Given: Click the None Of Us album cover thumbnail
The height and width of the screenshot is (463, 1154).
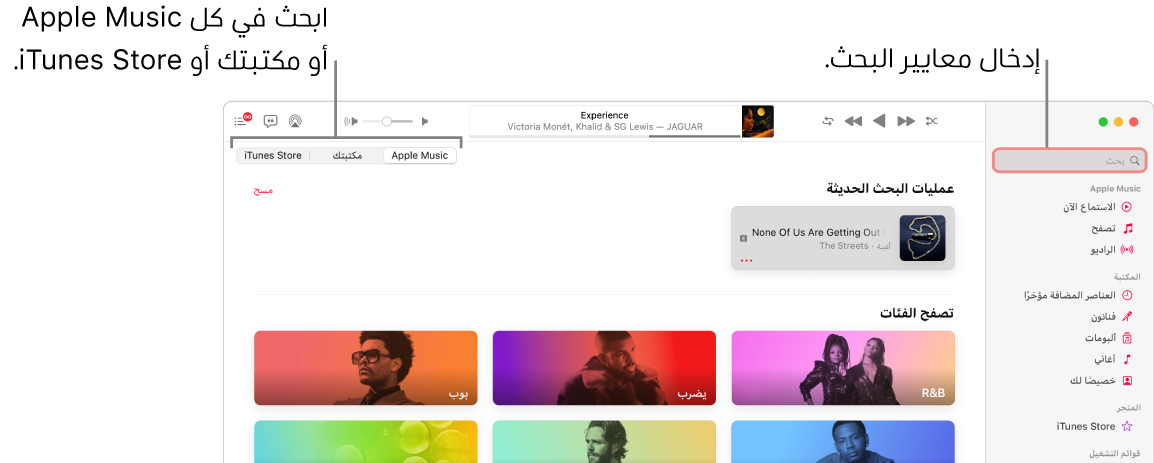Looking at the screenshot, I should [x=923, y=238].
